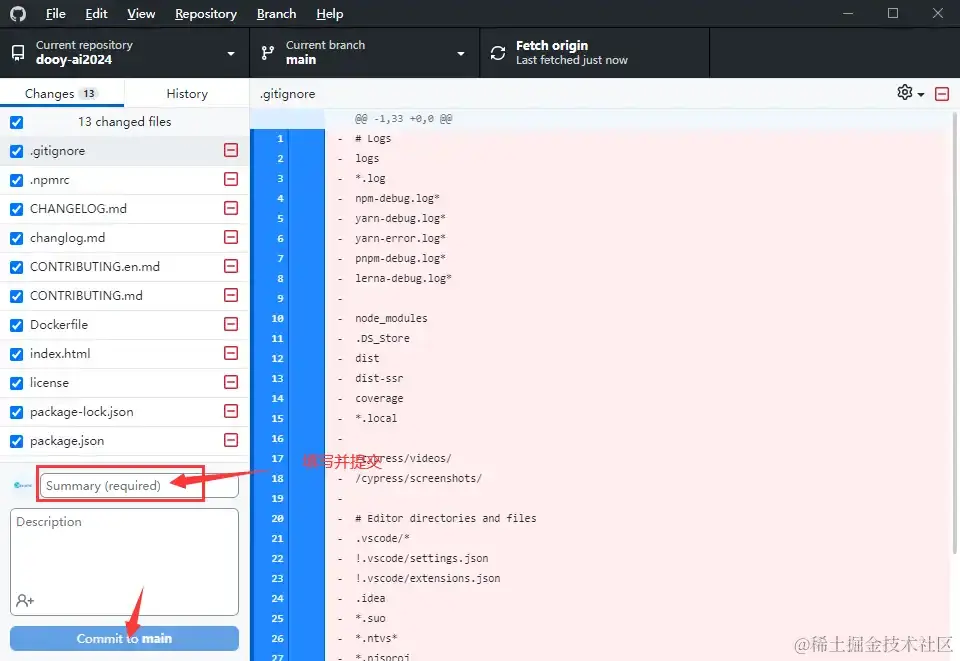Click the dooy-ai2024 repository name
This screenshot has width=960, height=661.
[74, 59]
